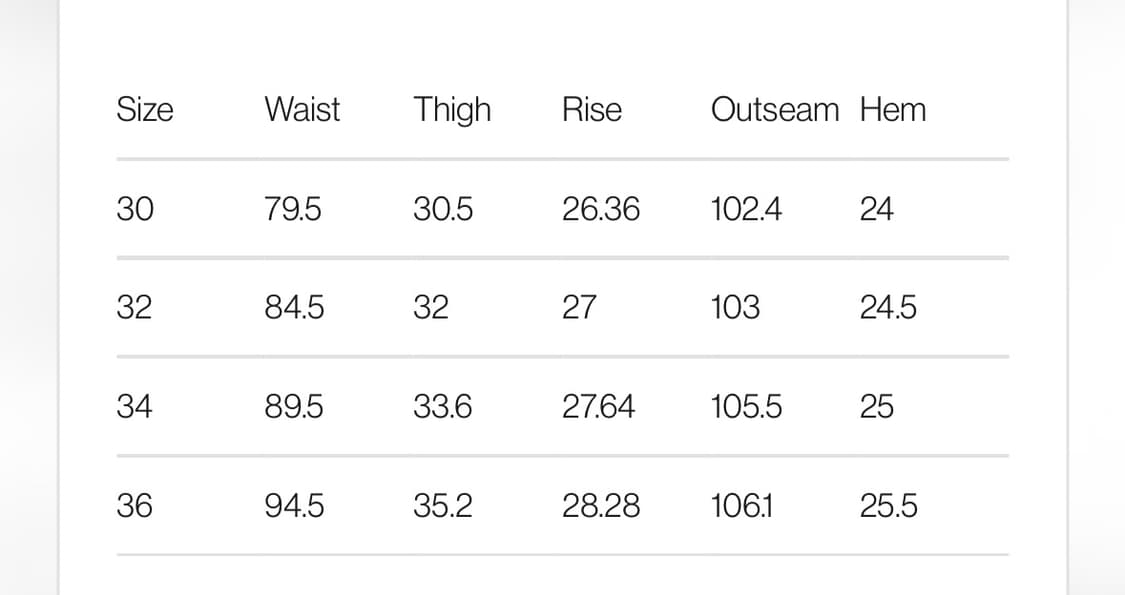
Task: Click thigh value 35.2
Action: 443,505
